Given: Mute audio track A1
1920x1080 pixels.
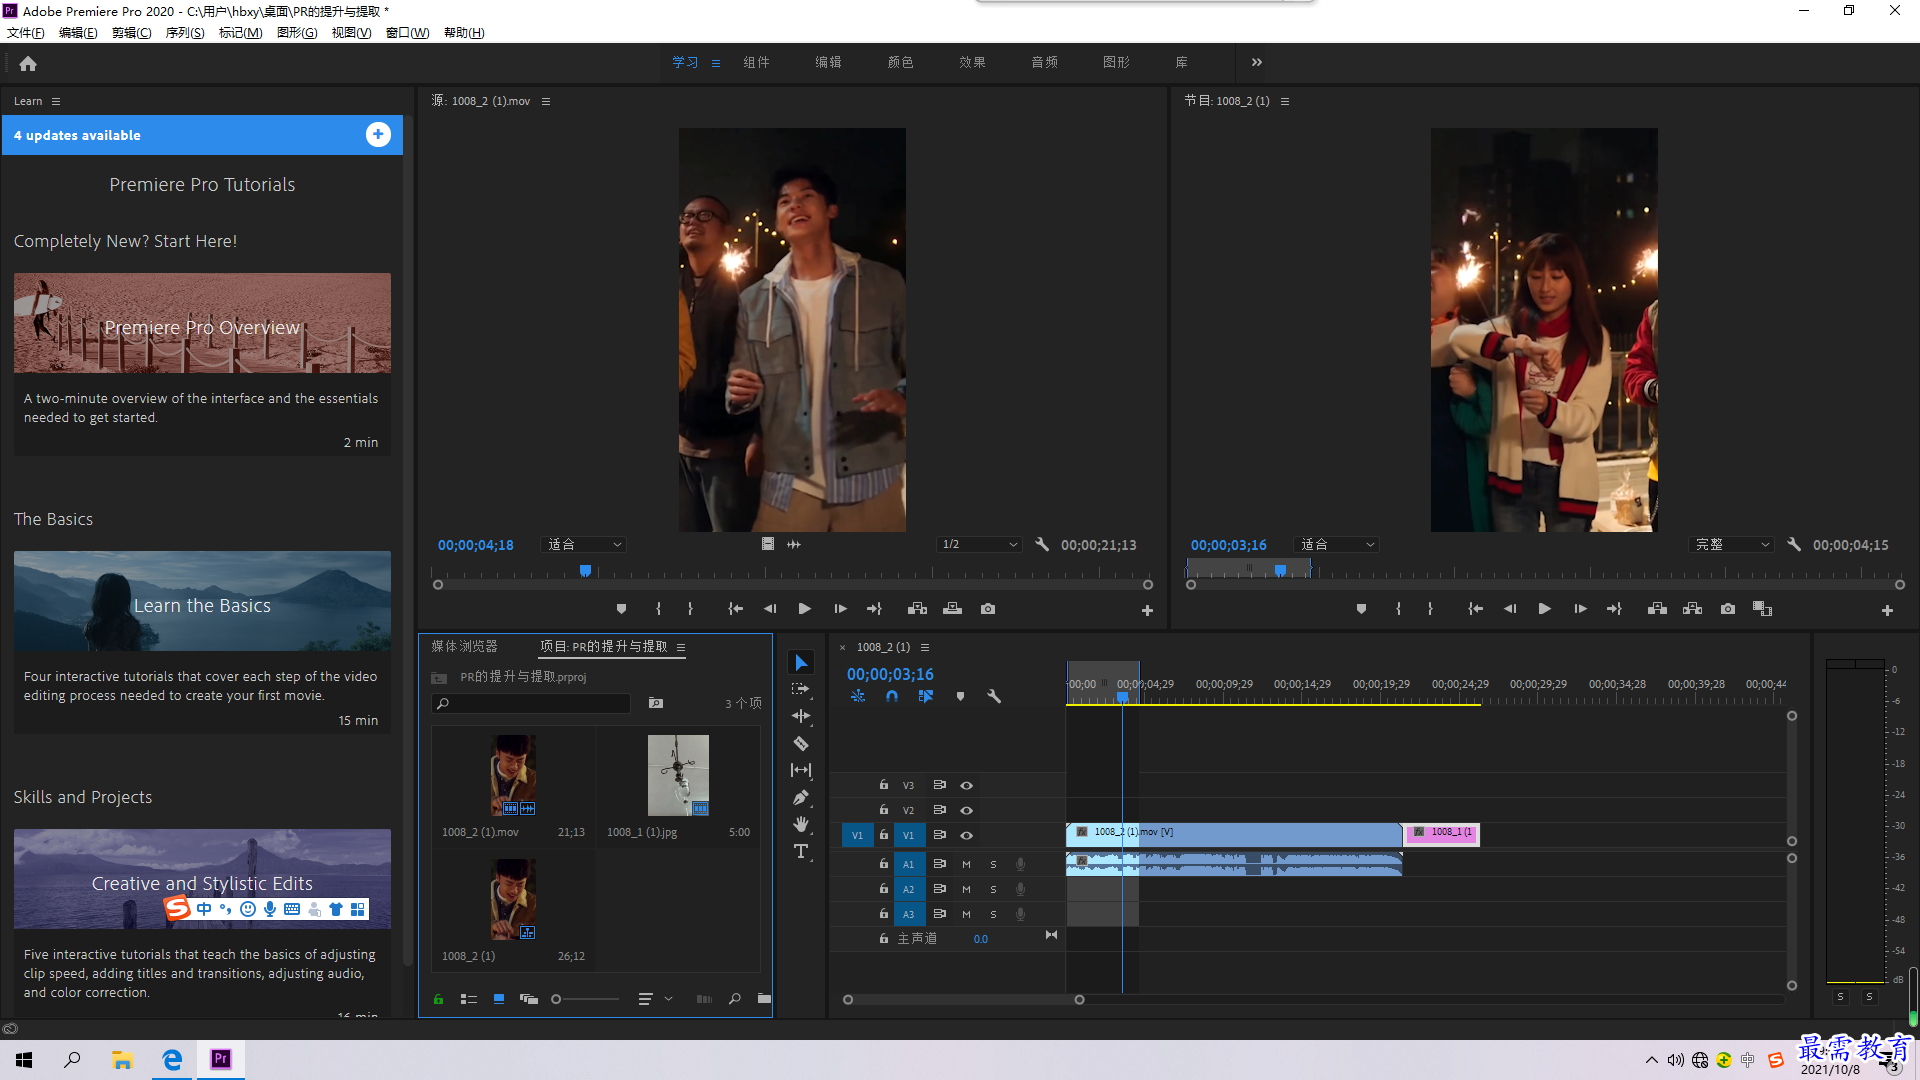Looking at the screenshot, I should point(966,864).
